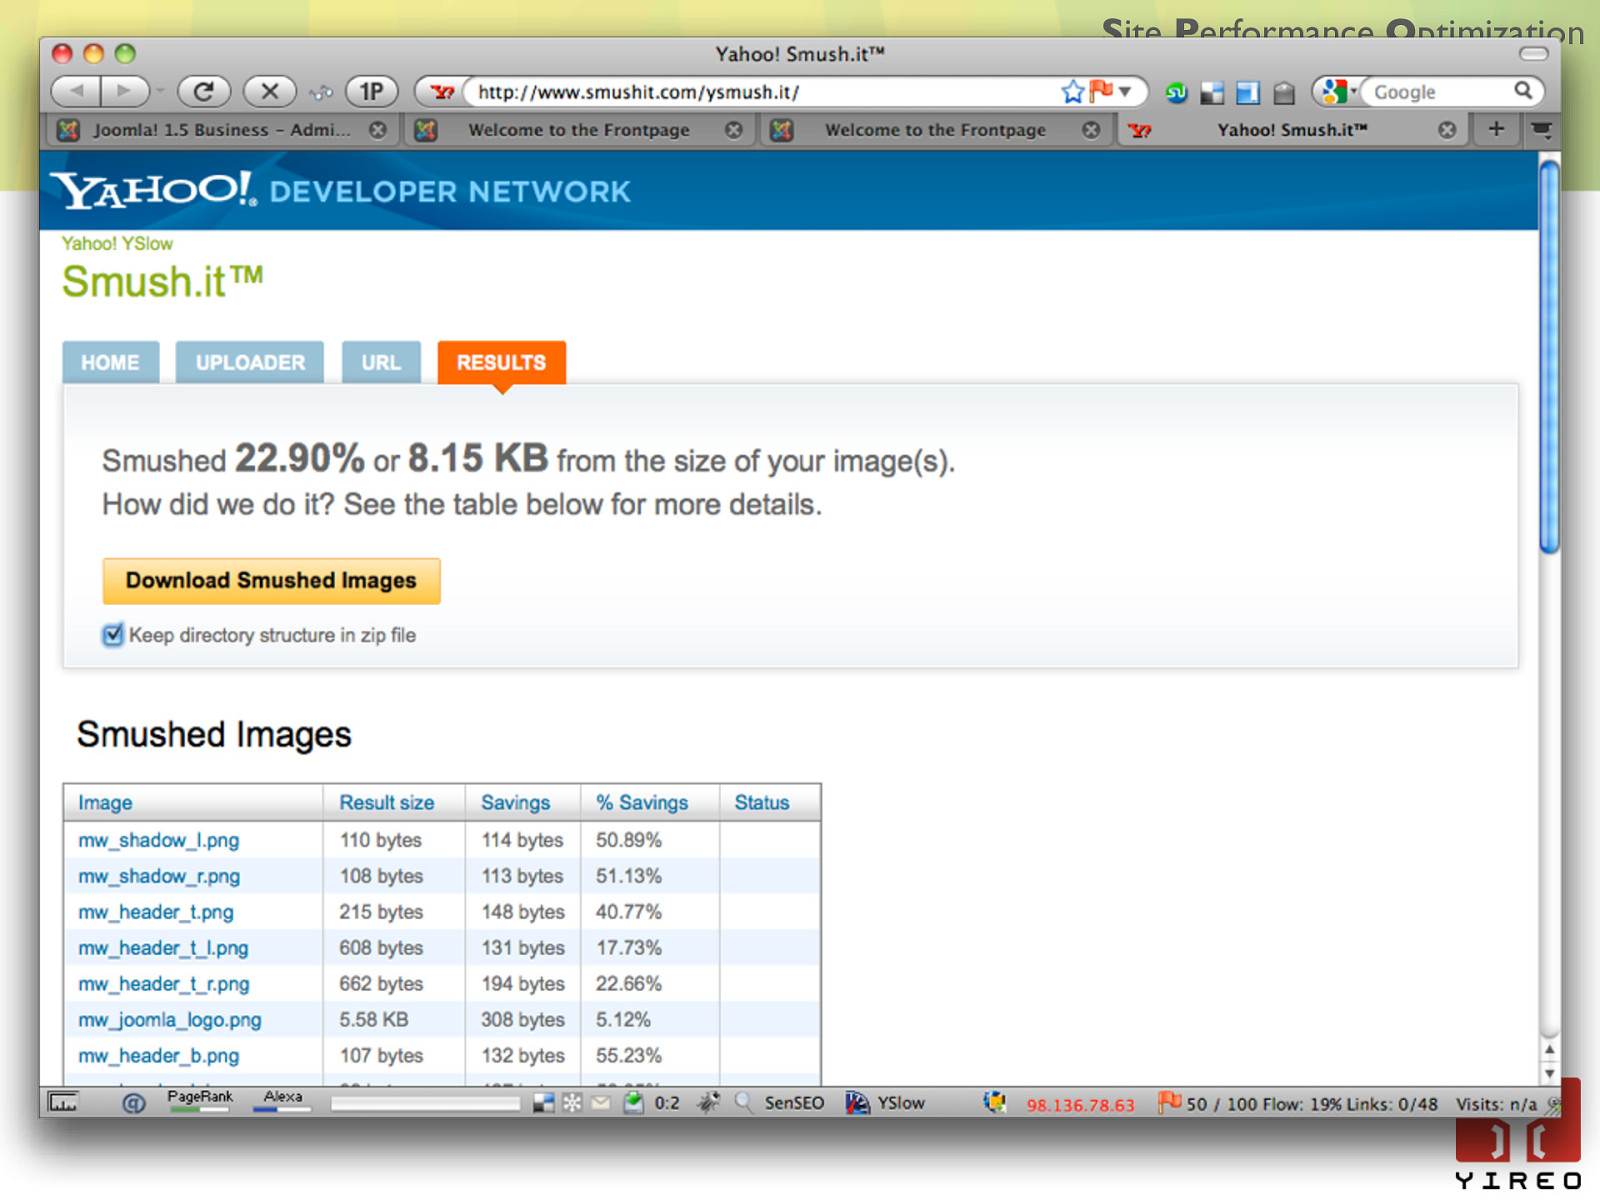The height and width of the screenshot is (1200, 1600).
Task: Sort table by Status column header
Action: tap(762, 803)
